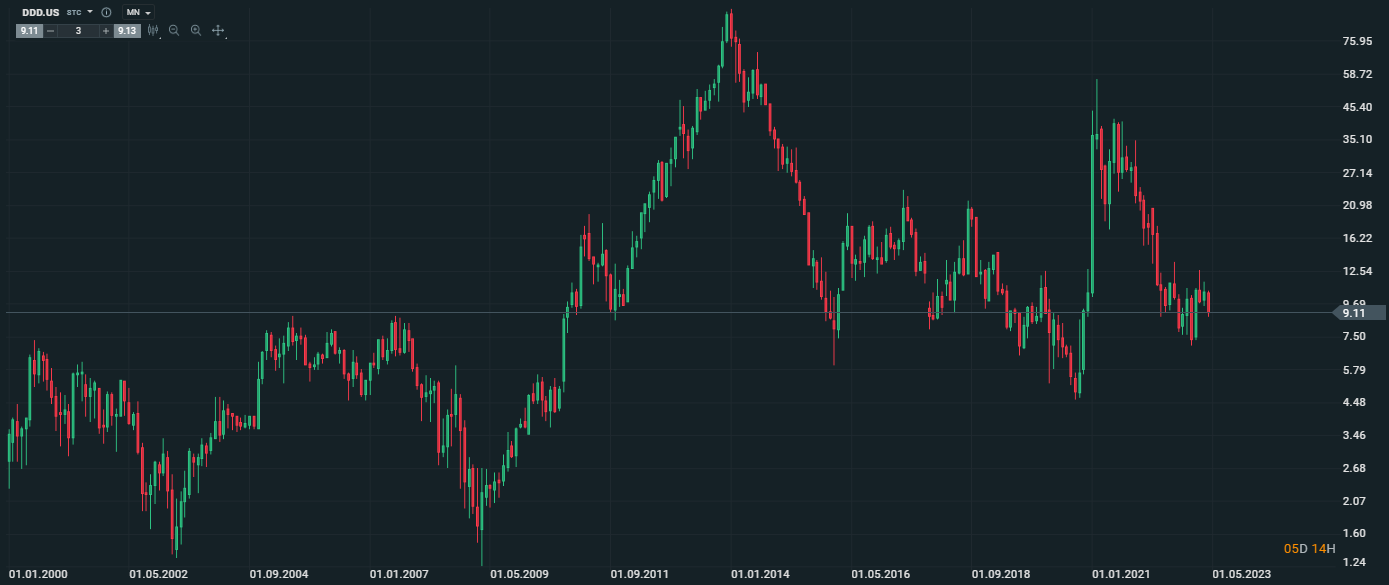
Task: Open instrument info for DDD.US
Action: pyautogui.click(x=106, y=12)
